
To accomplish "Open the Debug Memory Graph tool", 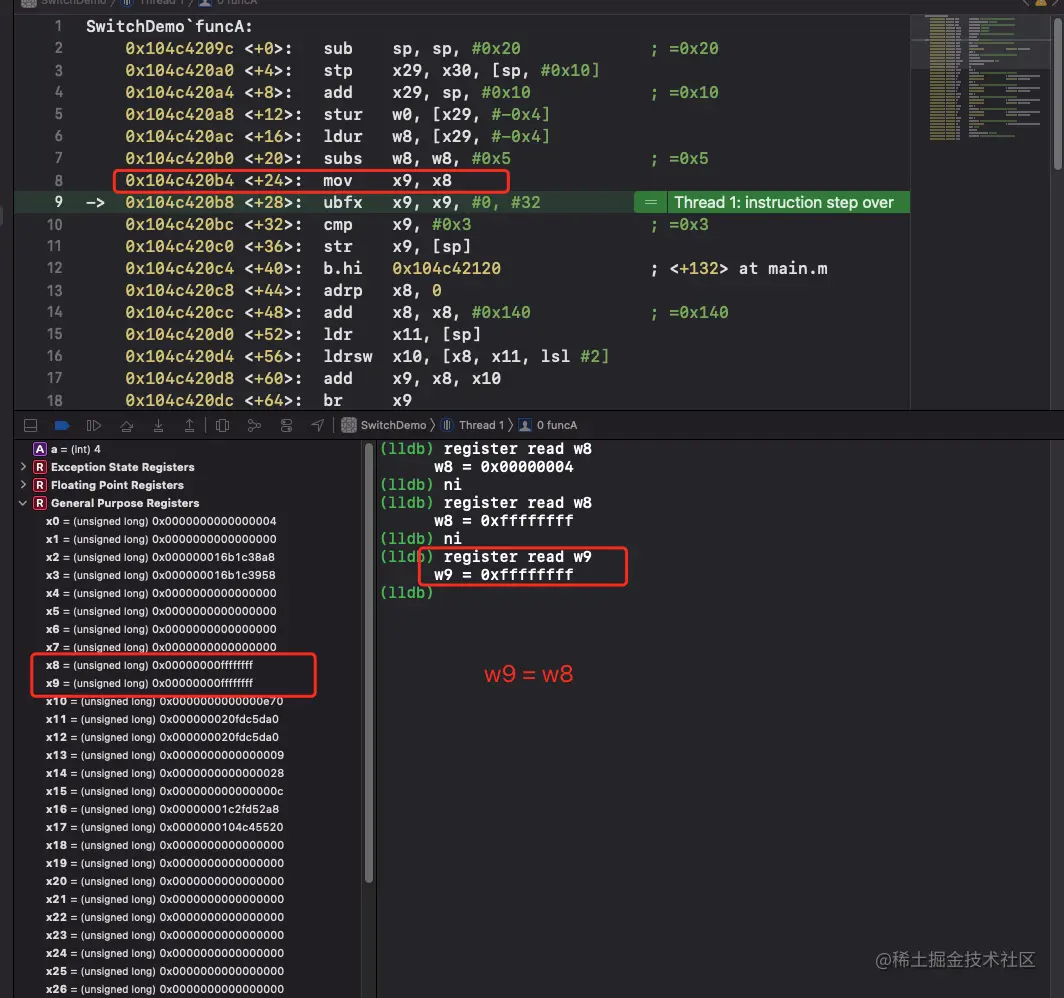I will 254,425.
